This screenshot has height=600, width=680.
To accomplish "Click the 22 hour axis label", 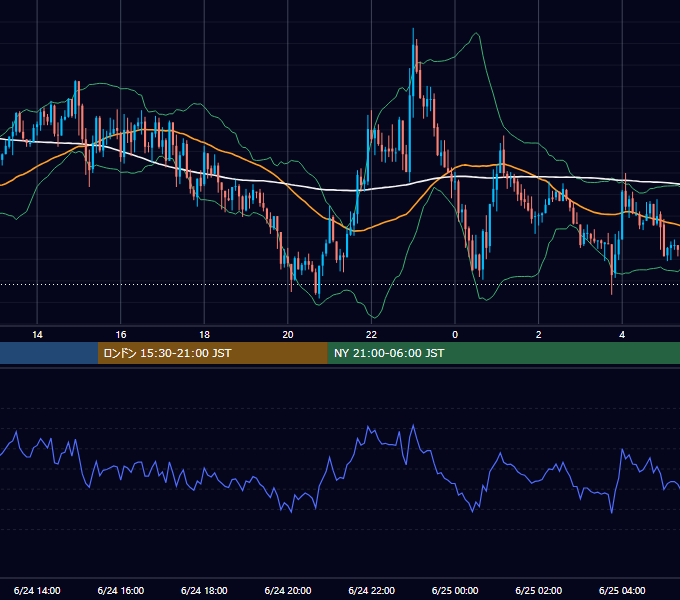I will pyautogui.click(x=371, y=335).
